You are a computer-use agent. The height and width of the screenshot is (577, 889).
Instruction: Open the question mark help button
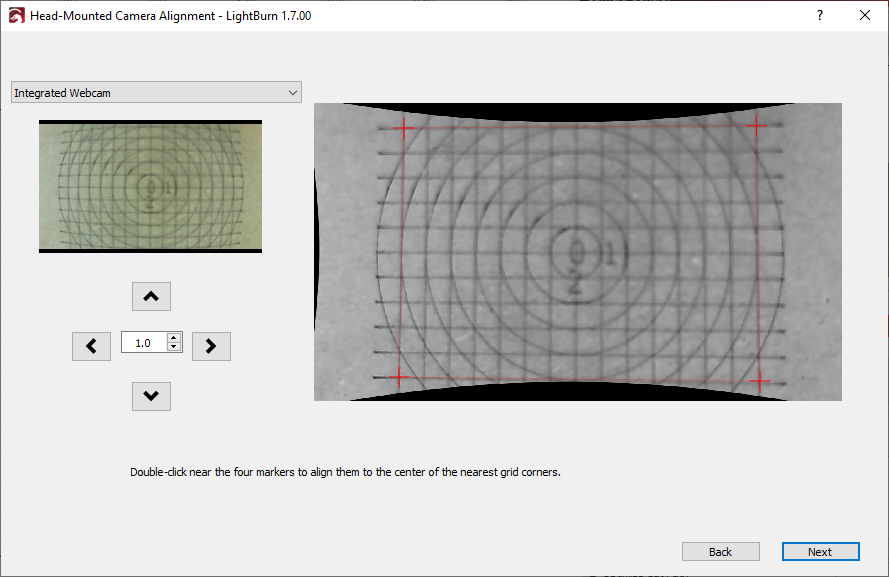[819, 15]
